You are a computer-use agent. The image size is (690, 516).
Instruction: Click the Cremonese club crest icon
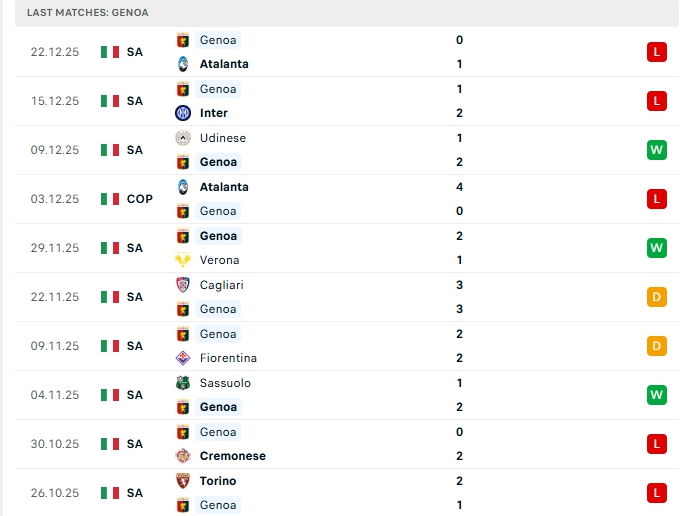pyautogui.click(x=182, y=456)
